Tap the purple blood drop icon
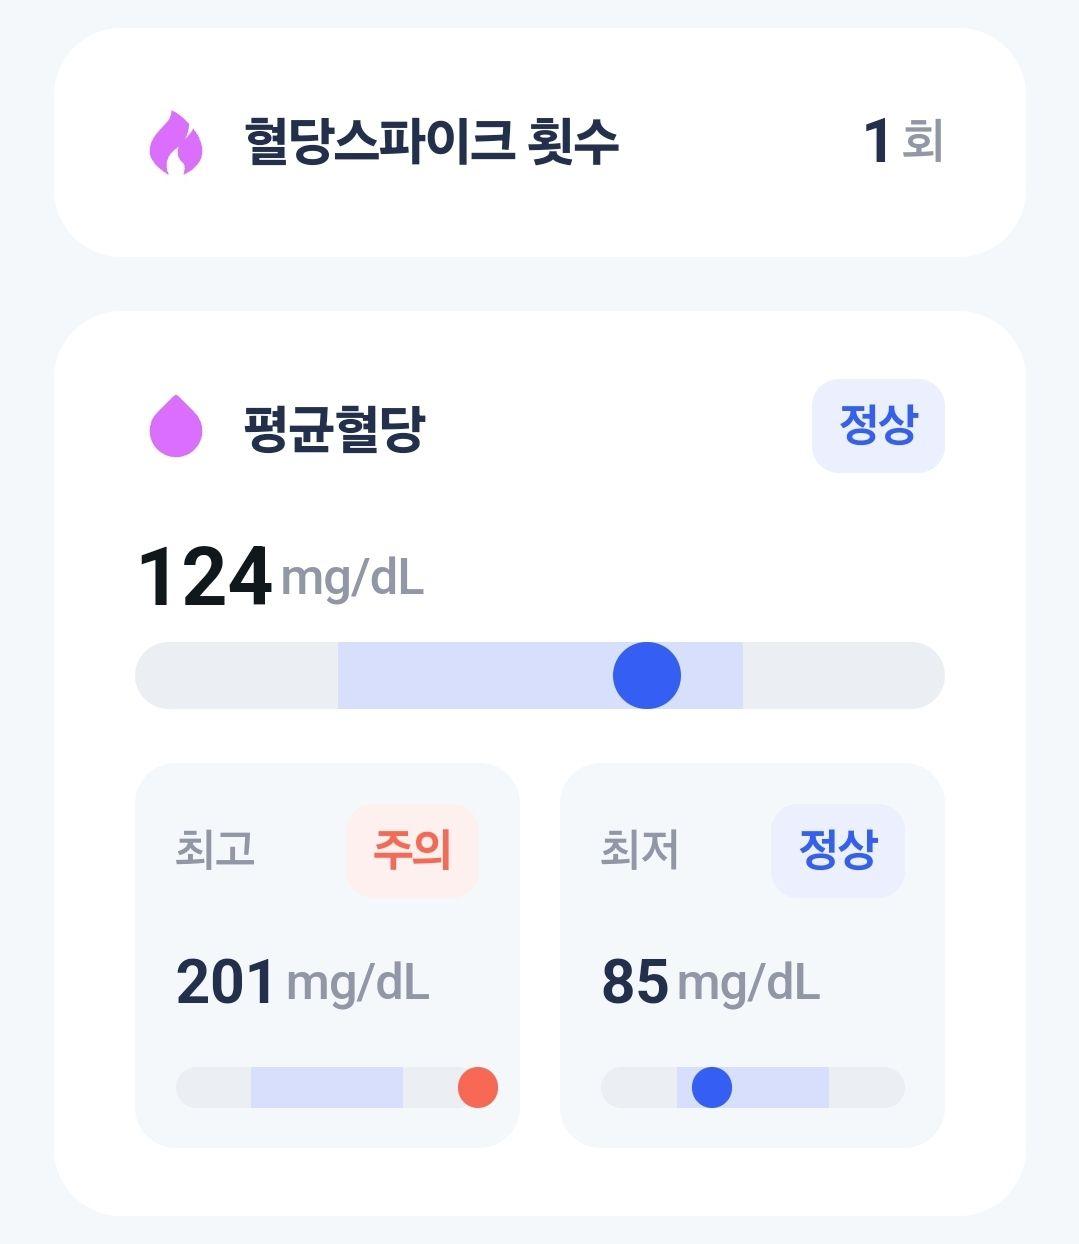The width and height of the screenshot is (1079, 1244). 176,426
